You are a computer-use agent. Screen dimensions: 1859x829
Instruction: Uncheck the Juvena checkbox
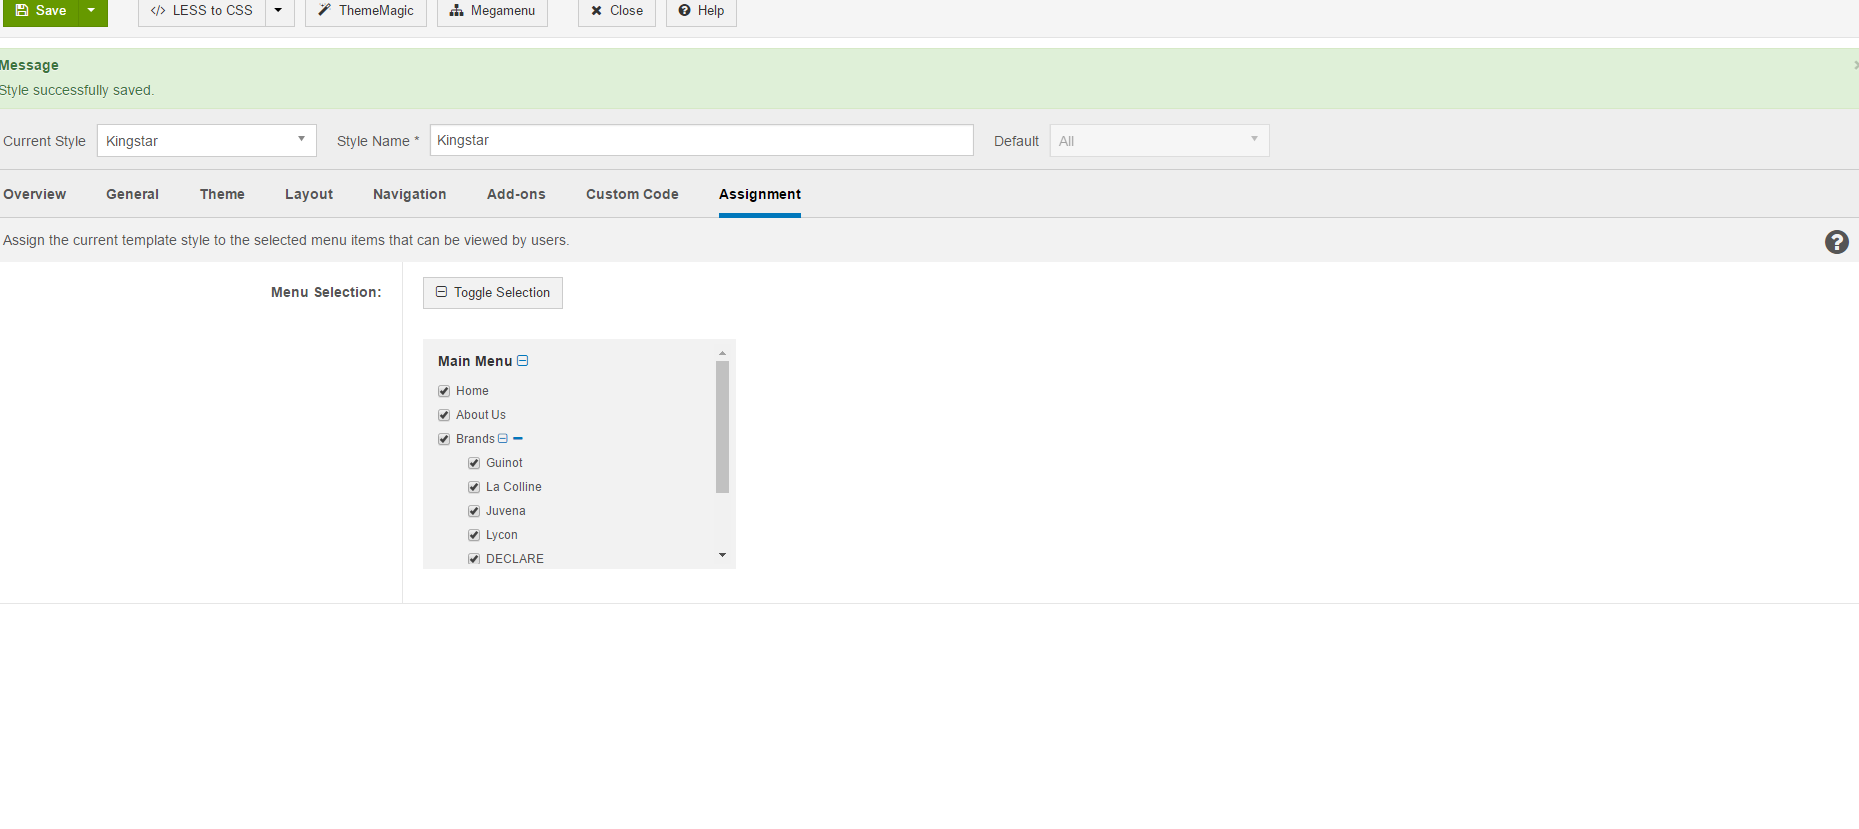(x=474, y=511)
